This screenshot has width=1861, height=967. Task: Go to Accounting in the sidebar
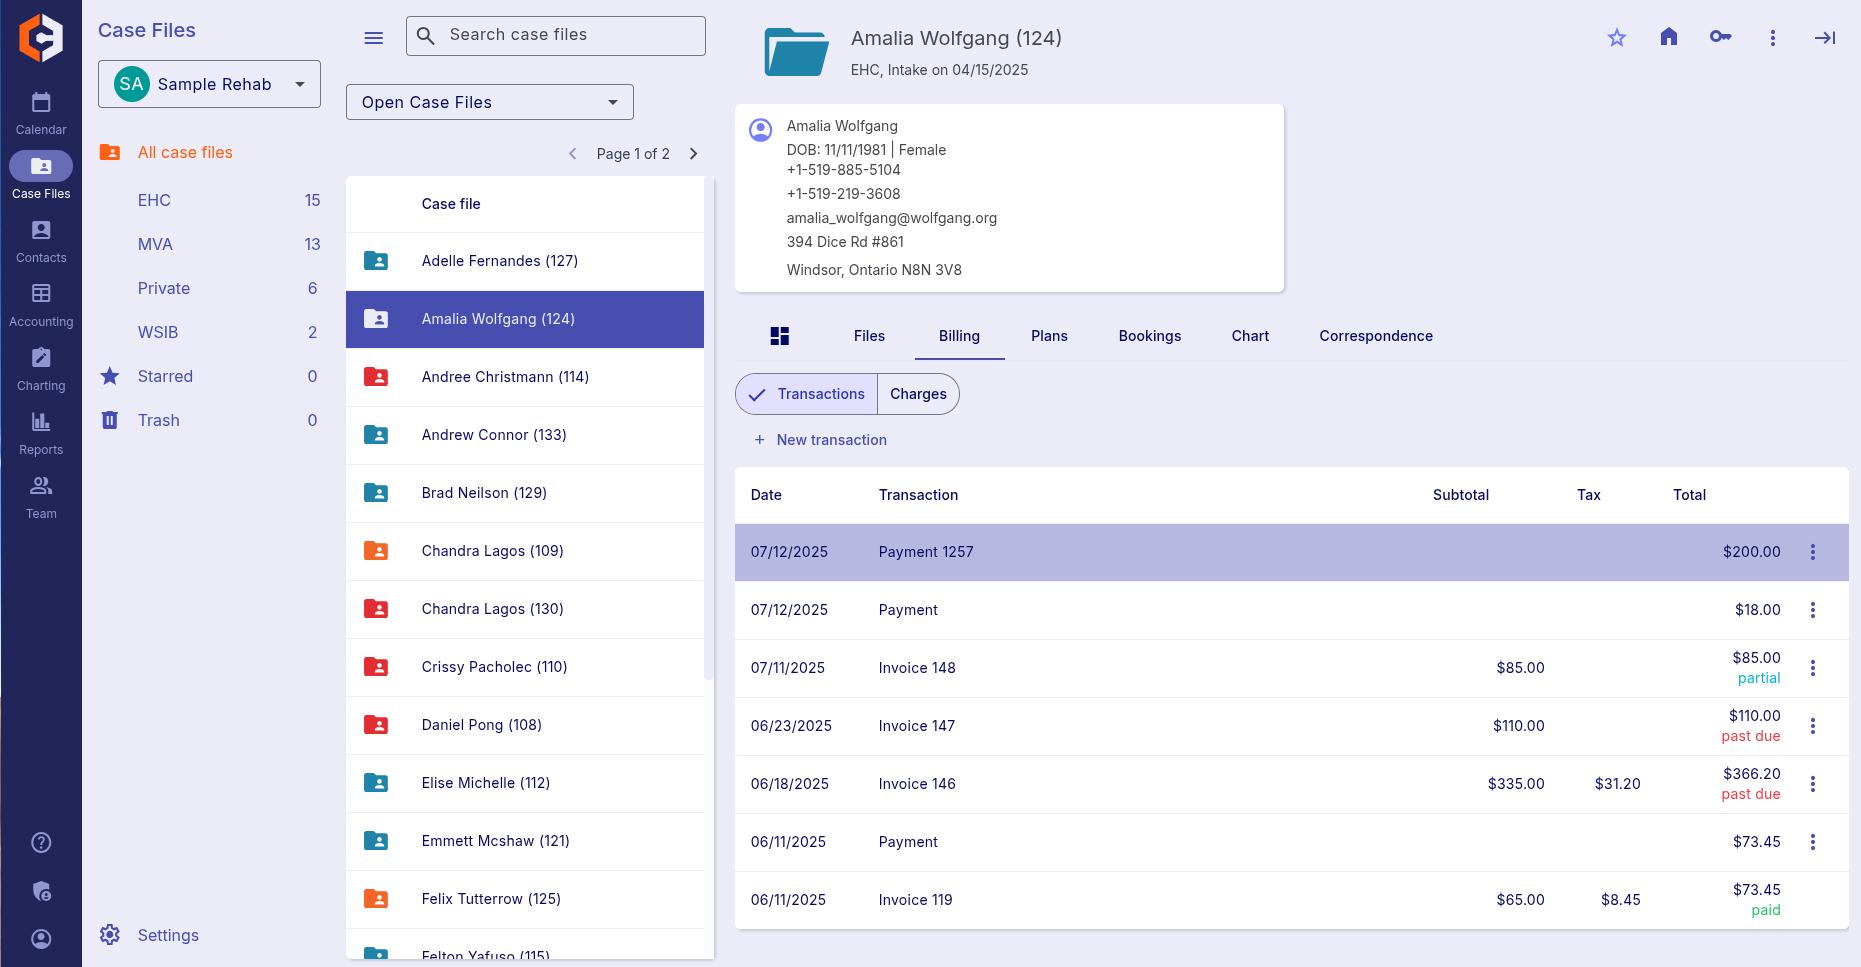point(41,305)
